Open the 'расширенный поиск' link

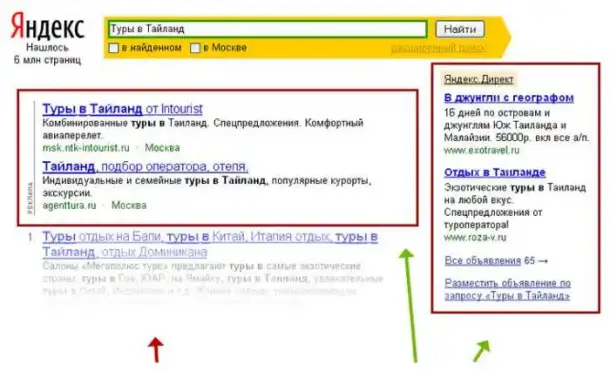[x=438, y=48]
